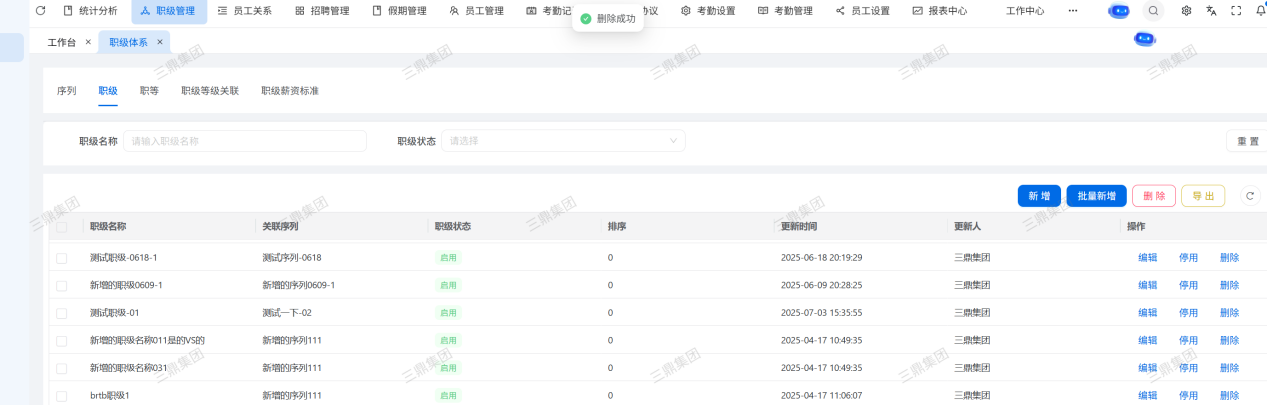Open the settings gear icon in header

[1186, 11]
